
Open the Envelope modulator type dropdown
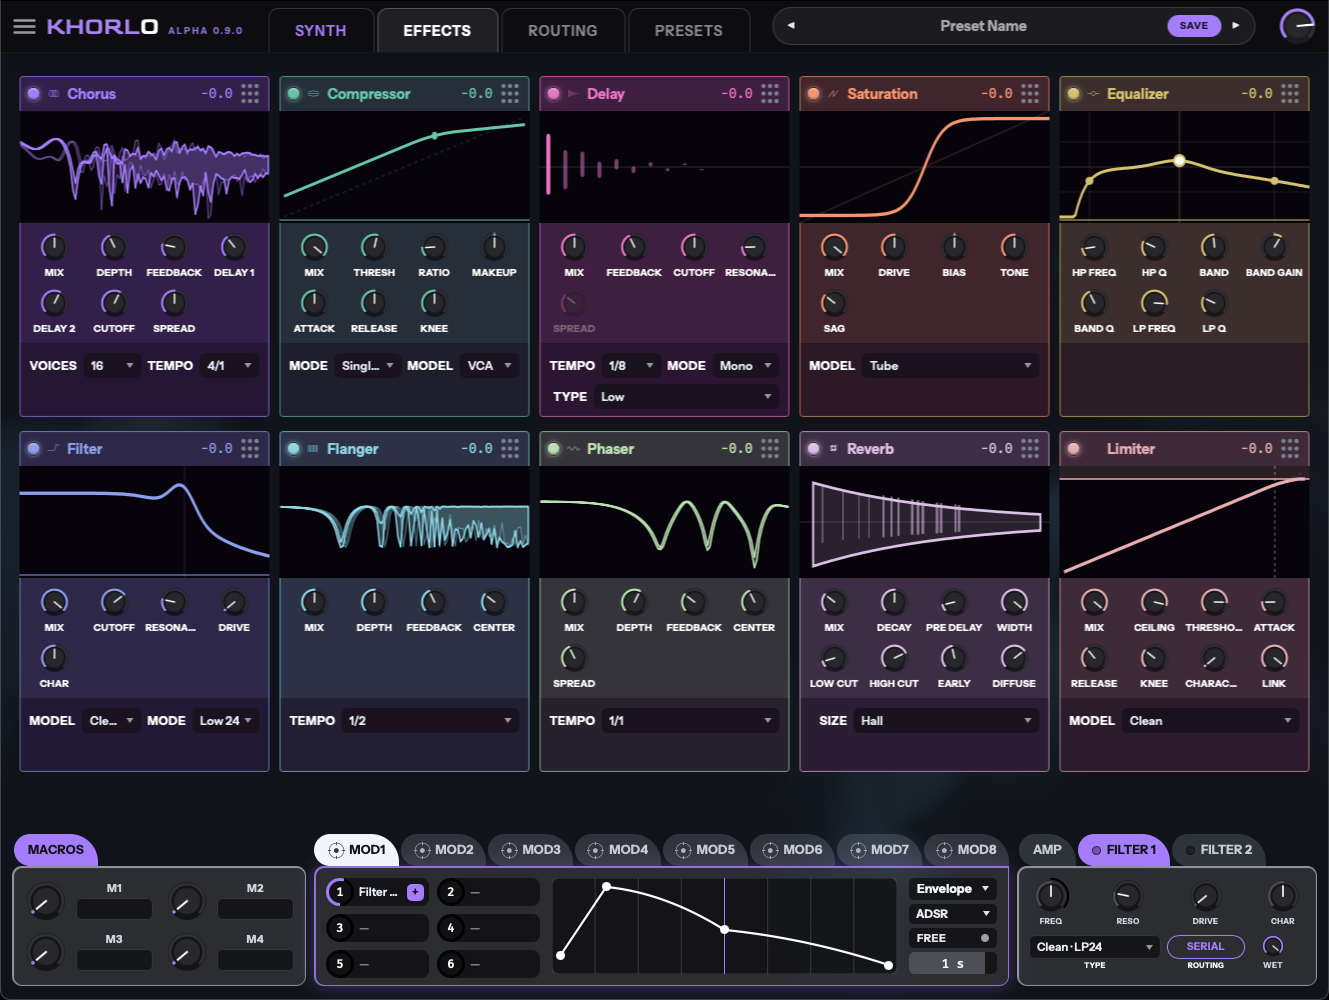953,888
